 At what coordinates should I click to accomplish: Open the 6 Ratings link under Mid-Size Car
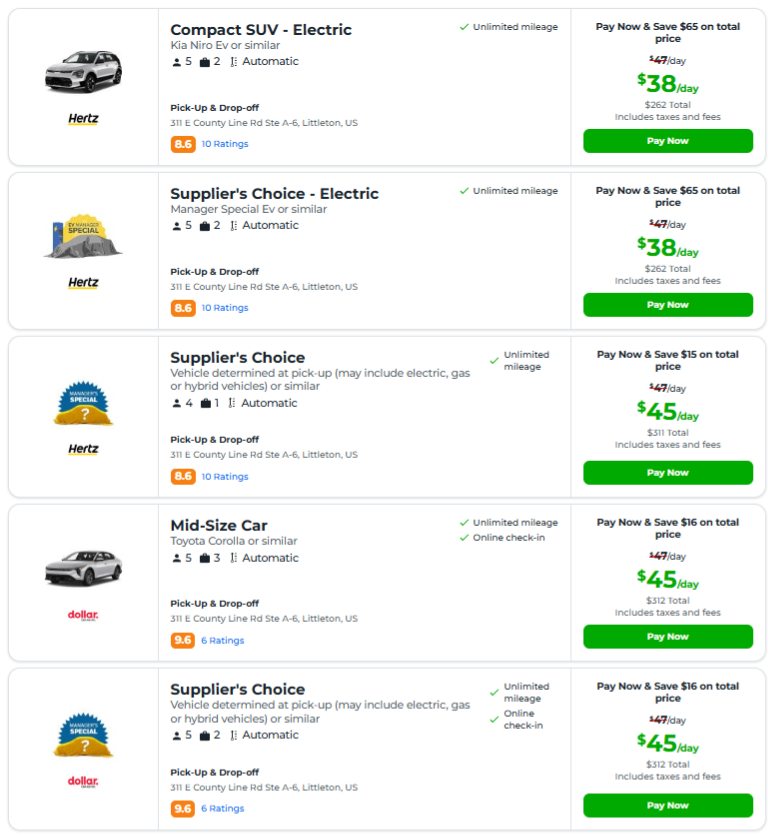(222, 639)
